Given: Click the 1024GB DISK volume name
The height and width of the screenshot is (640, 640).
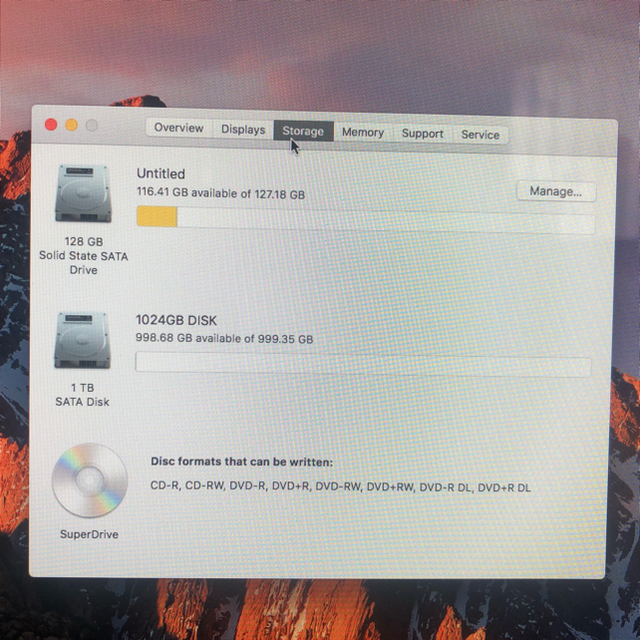Looking at the screenshot, I should coord(176,320).
